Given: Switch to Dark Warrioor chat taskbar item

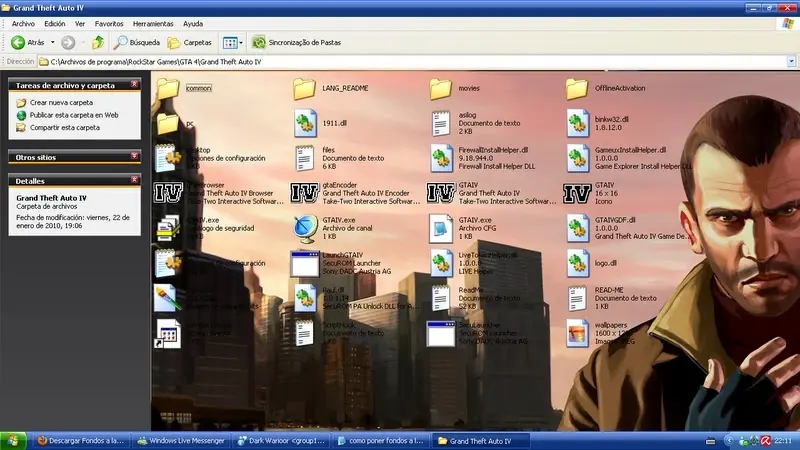Looking at the screenshot, I should click(x=281, y=441).
